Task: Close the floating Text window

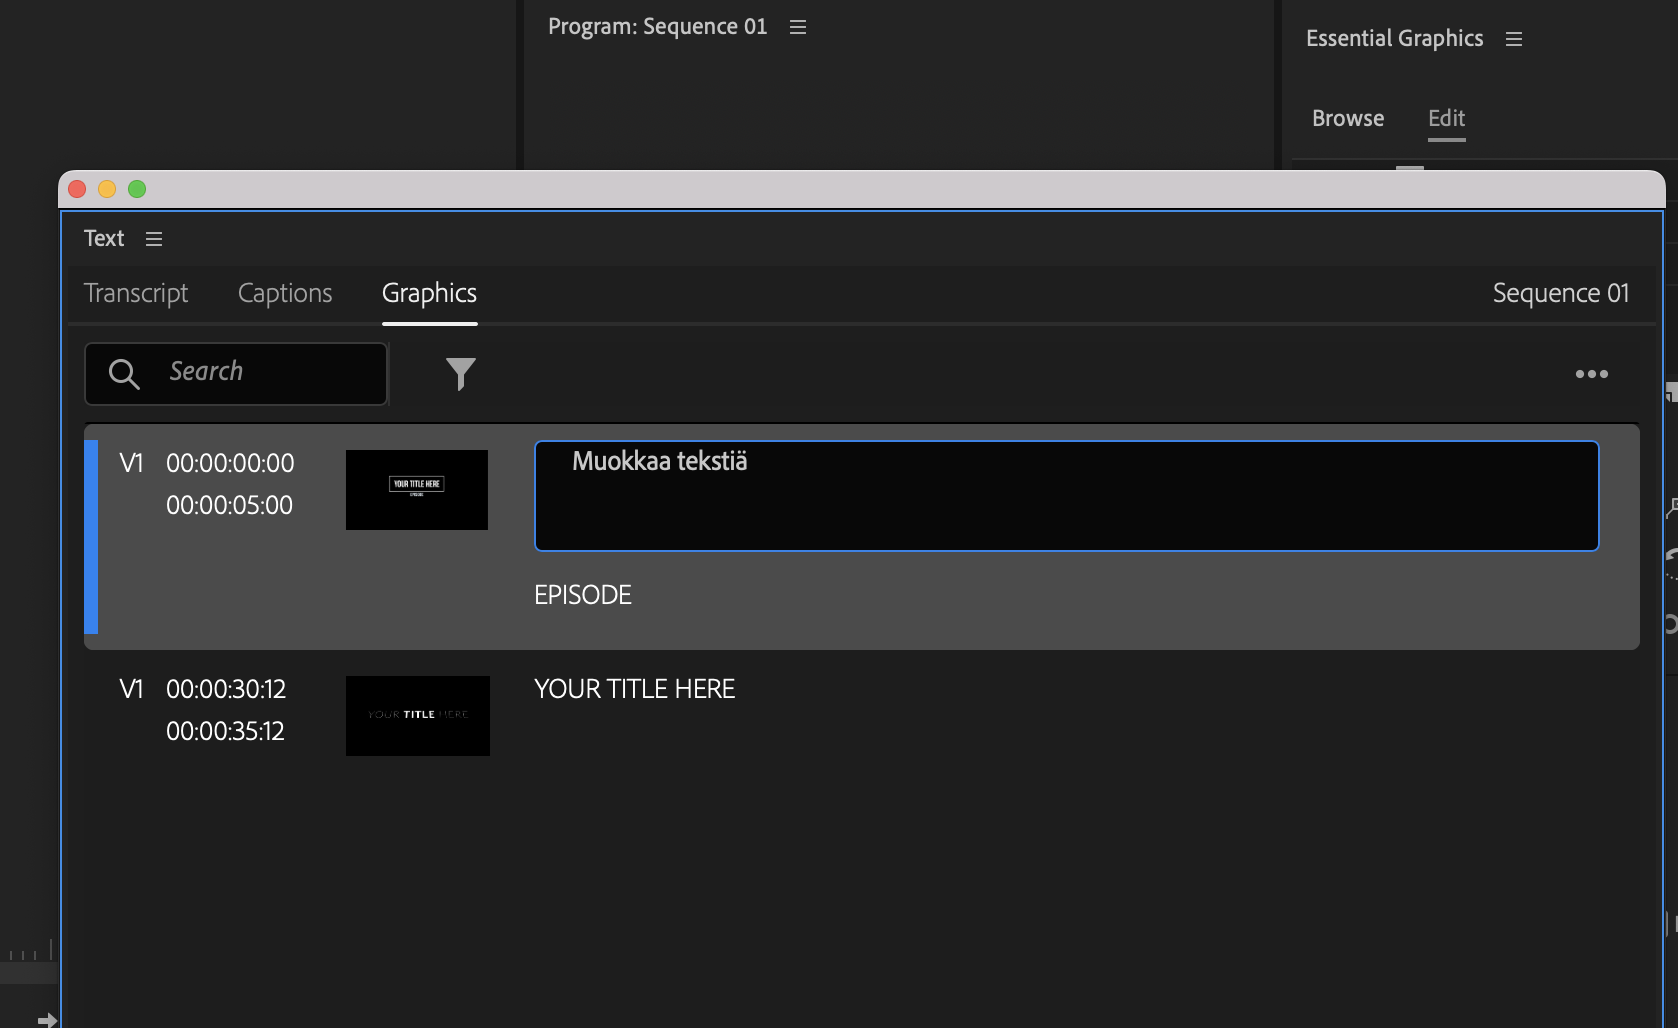Action: (77, 189)
